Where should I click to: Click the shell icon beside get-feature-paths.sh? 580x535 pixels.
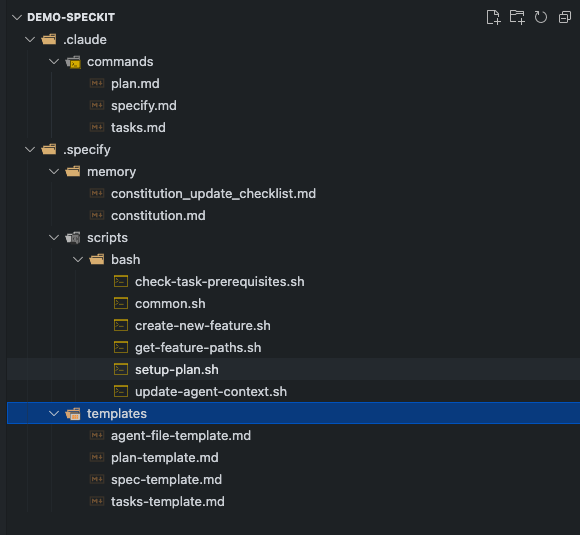coord(121,347)
